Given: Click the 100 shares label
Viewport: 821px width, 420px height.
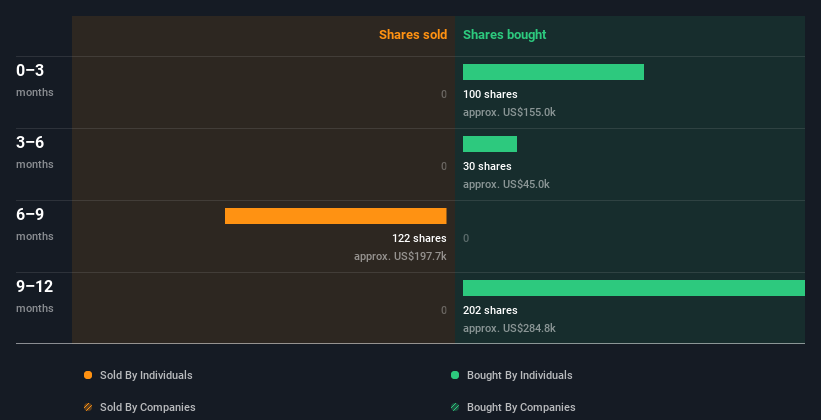Looking at the screenshot, I should (490, 94).
